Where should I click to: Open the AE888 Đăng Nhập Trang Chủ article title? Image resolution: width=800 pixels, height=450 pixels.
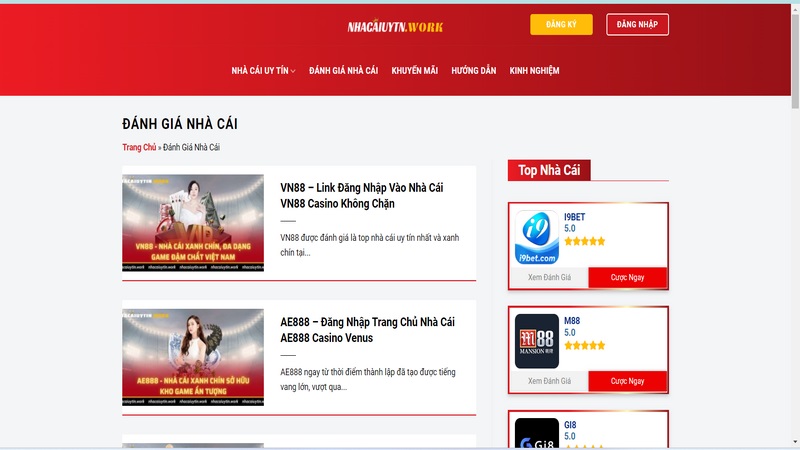click(x=367, y=330)
